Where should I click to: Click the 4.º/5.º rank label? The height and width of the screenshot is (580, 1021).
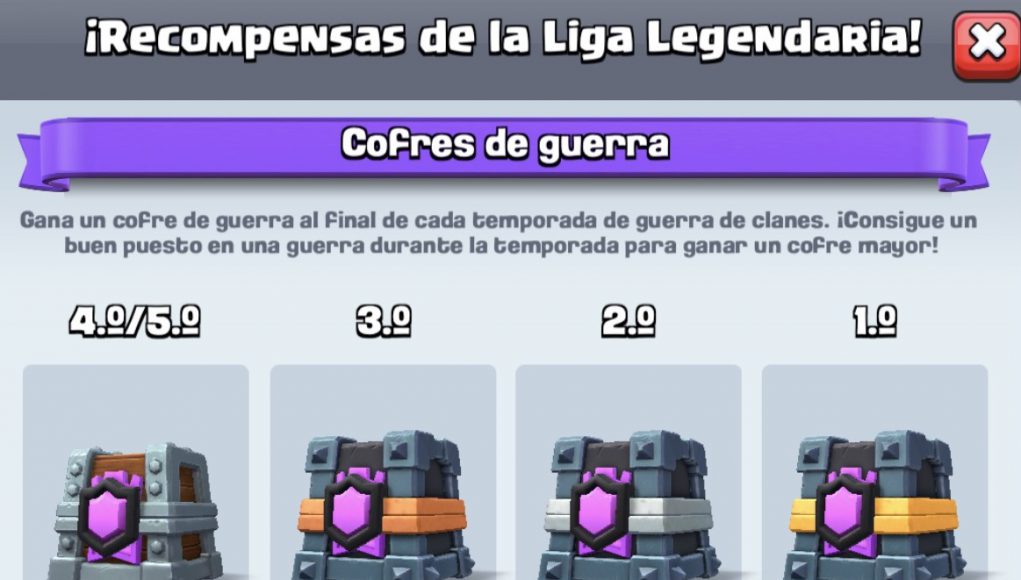135,322
